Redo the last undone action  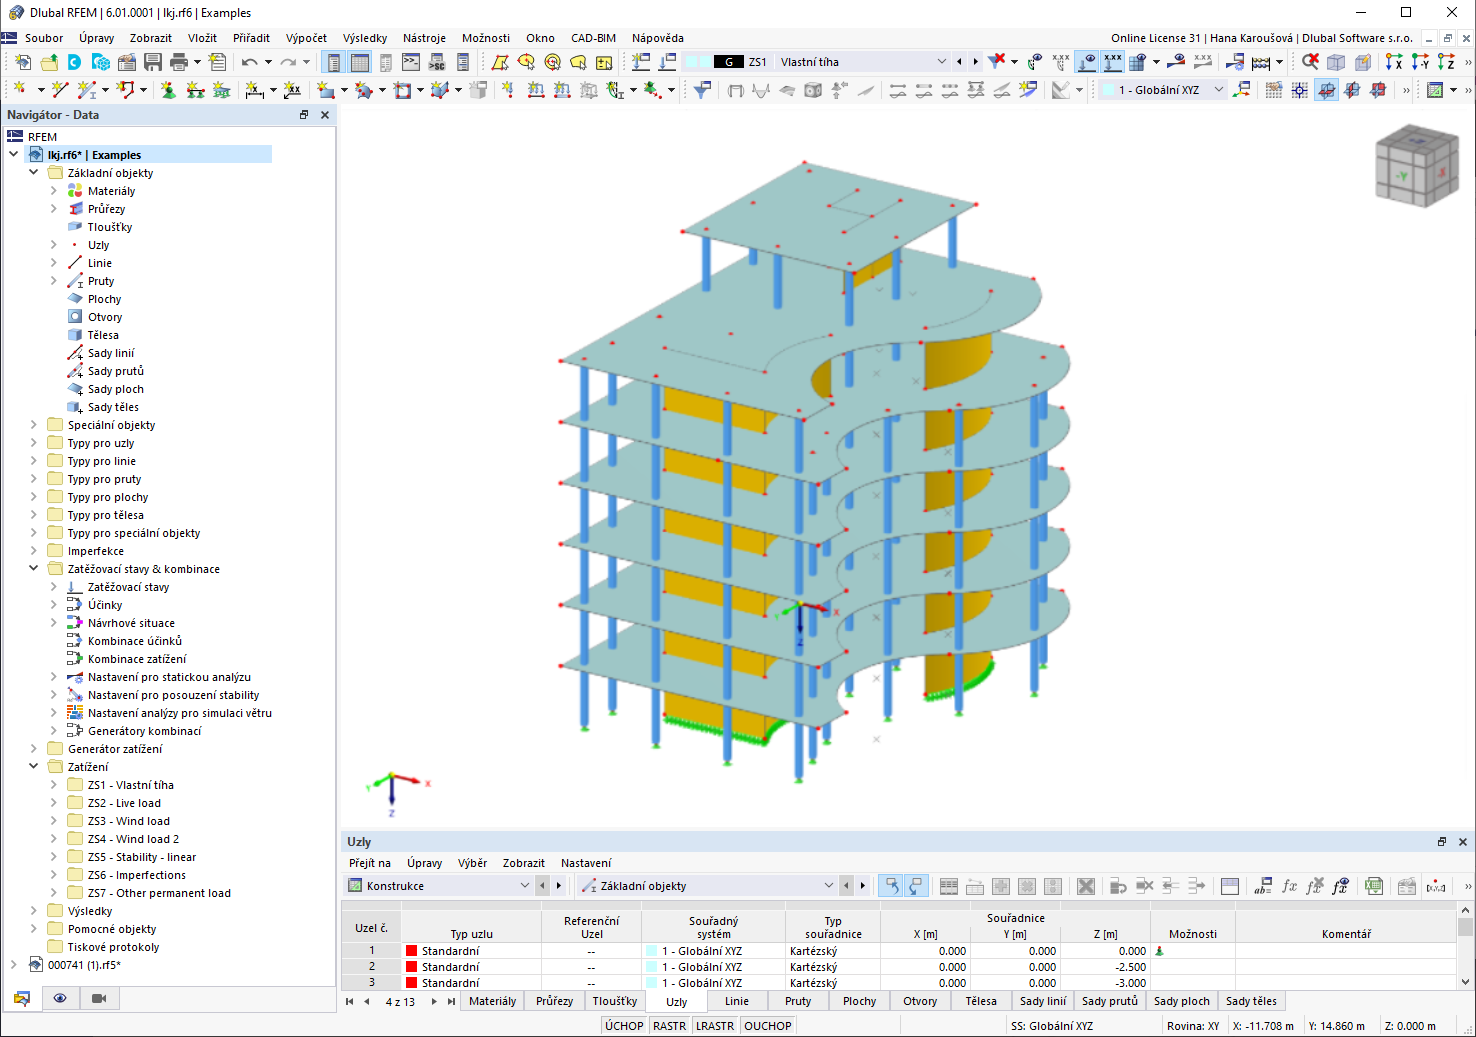click(x=288, y=62)
